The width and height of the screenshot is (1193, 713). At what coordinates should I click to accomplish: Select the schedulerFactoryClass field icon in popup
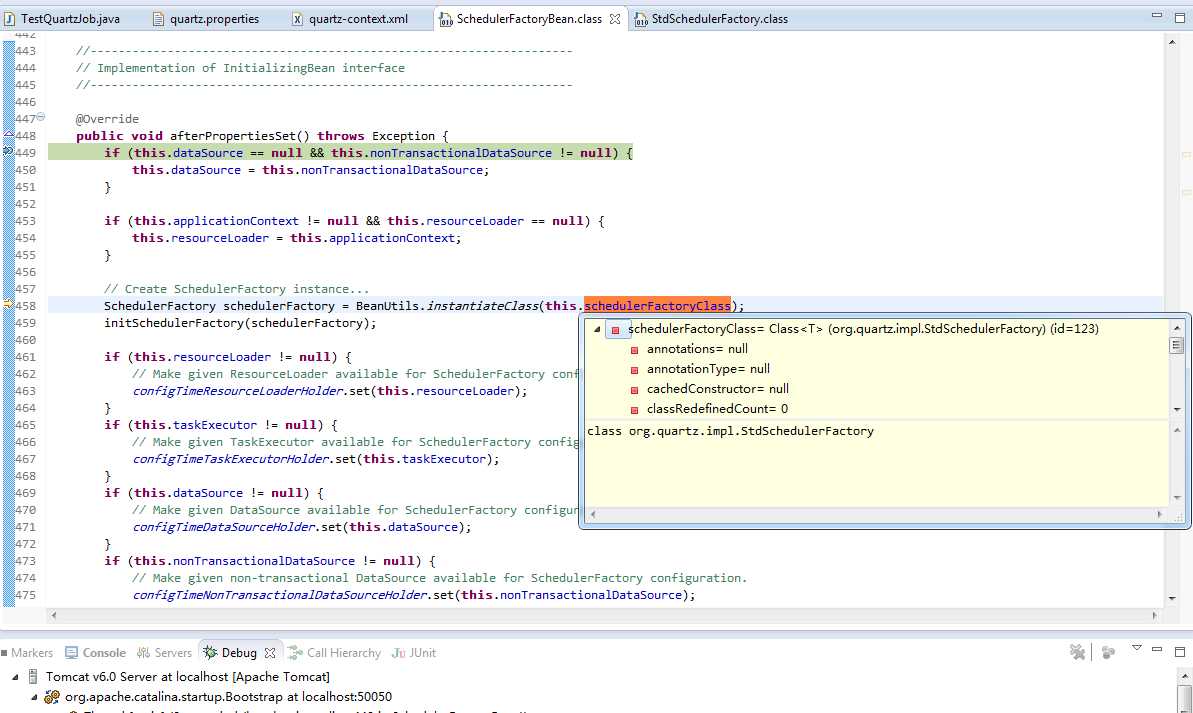[x=616, y=329]
